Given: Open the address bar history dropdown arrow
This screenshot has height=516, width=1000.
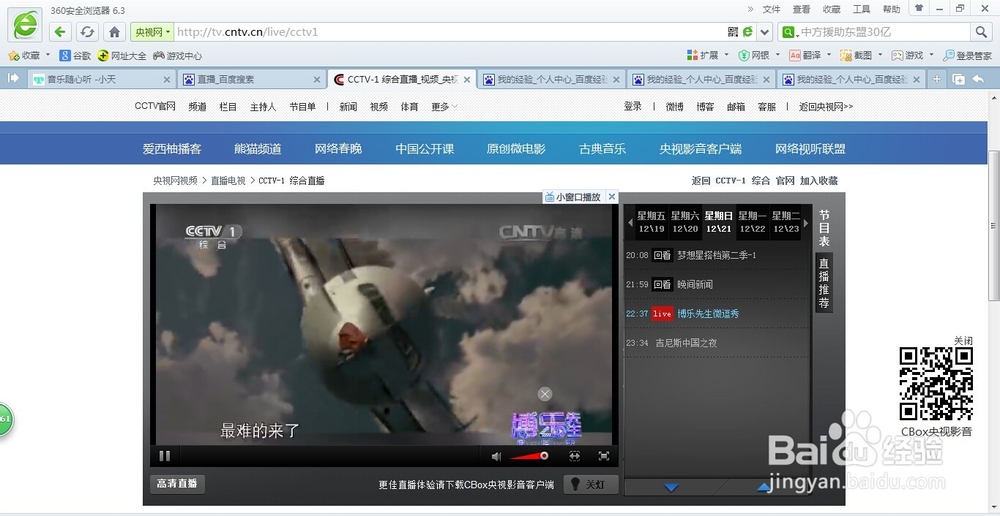Looking at the screenshot, I should pyautogui.click(x=765, y=32).
